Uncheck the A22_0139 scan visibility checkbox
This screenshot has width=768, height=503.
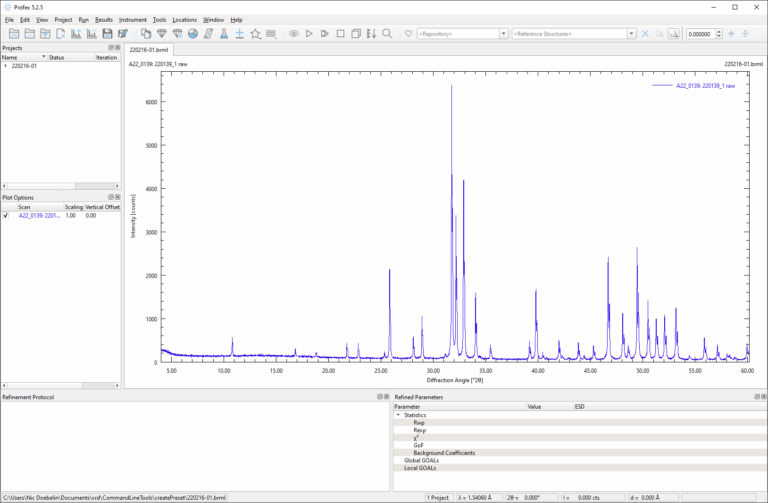coord(6,215)
